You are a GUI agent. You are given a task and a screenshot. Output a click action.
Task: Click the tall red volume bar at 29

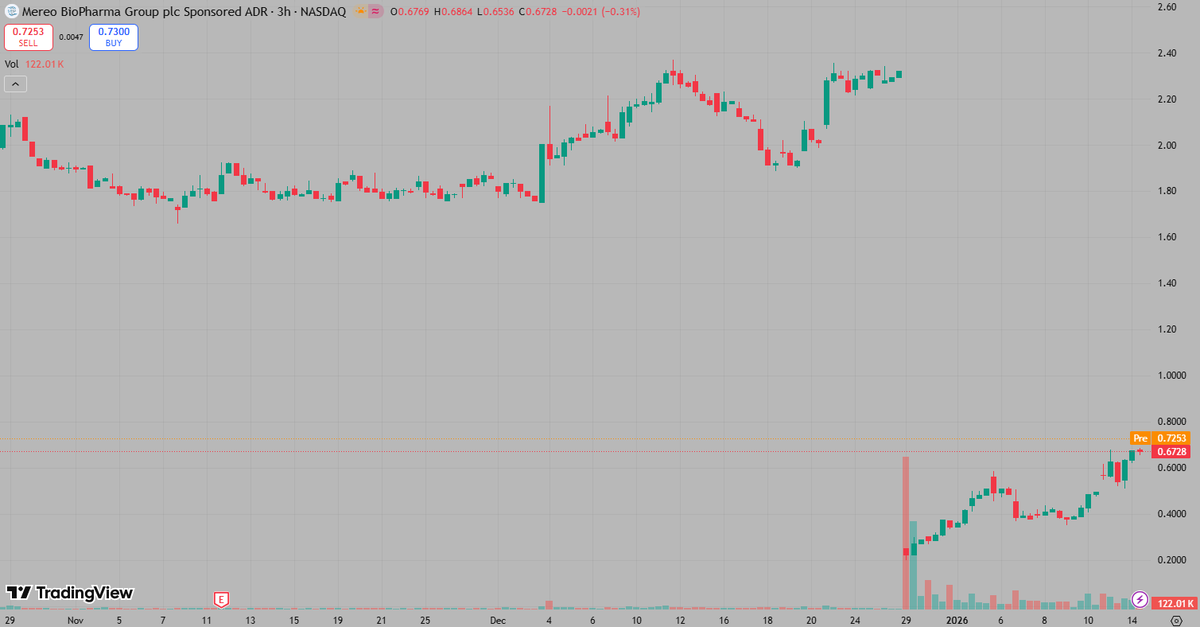tap(906, 533)
